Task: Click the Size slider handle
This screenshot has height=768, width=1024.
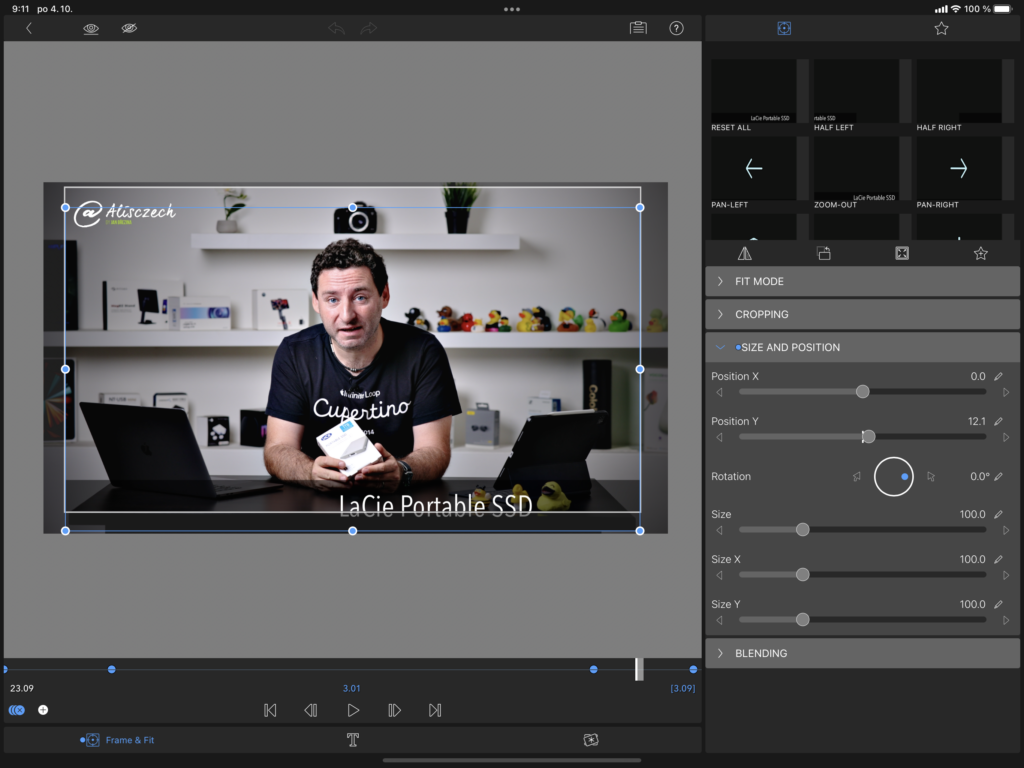Action: point(803,530)
